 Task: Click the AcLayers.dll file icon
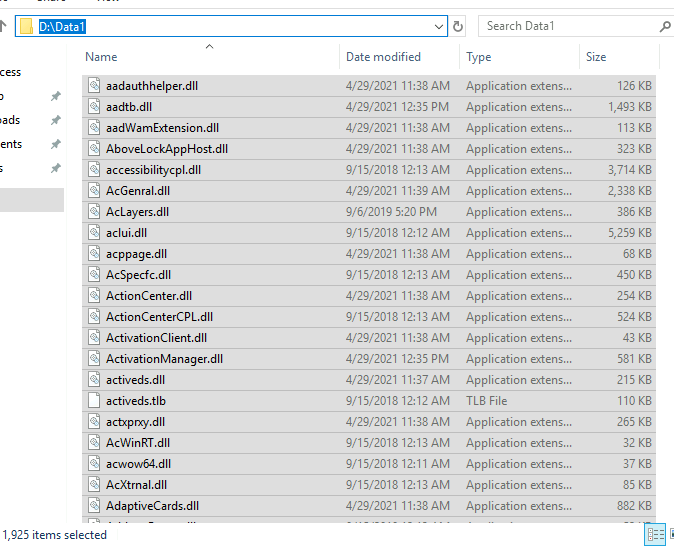(94, 211)
